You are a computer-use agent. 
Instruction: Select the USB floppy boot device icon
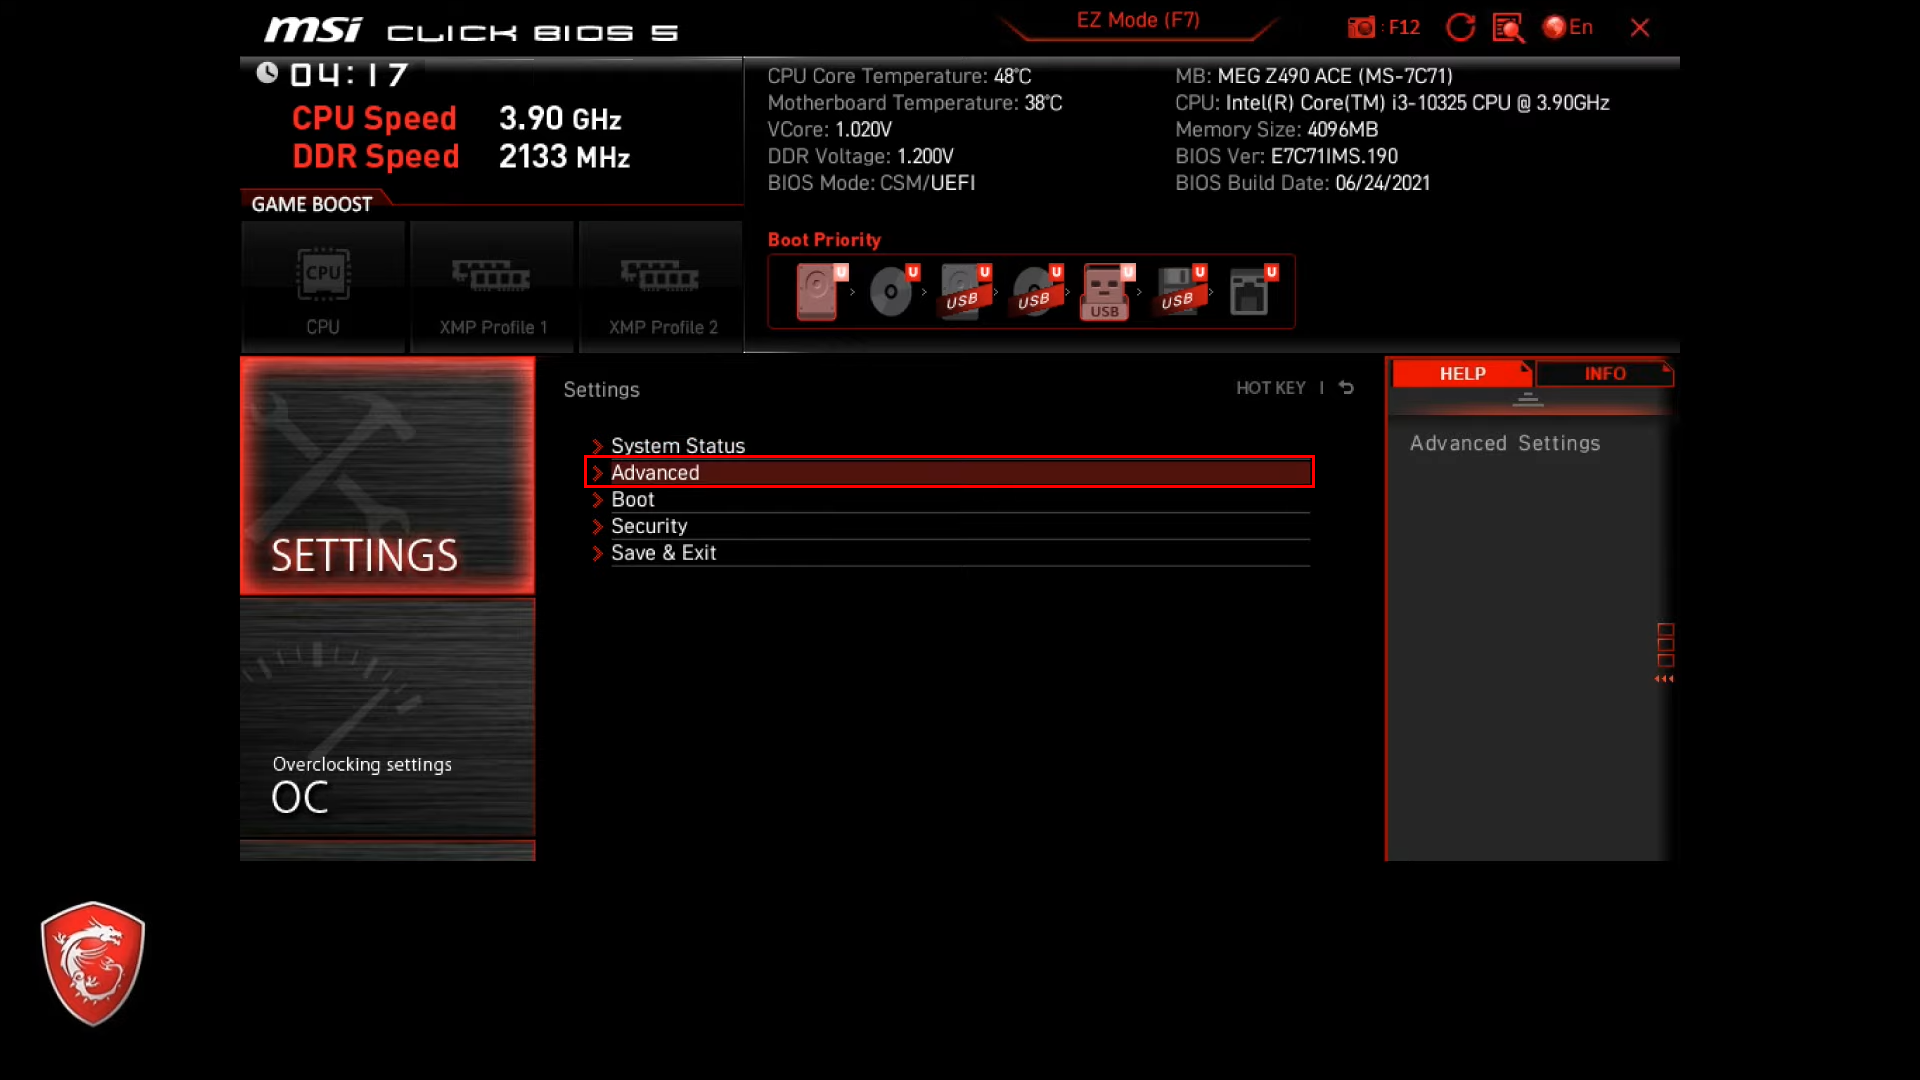tap(1180, 292)
